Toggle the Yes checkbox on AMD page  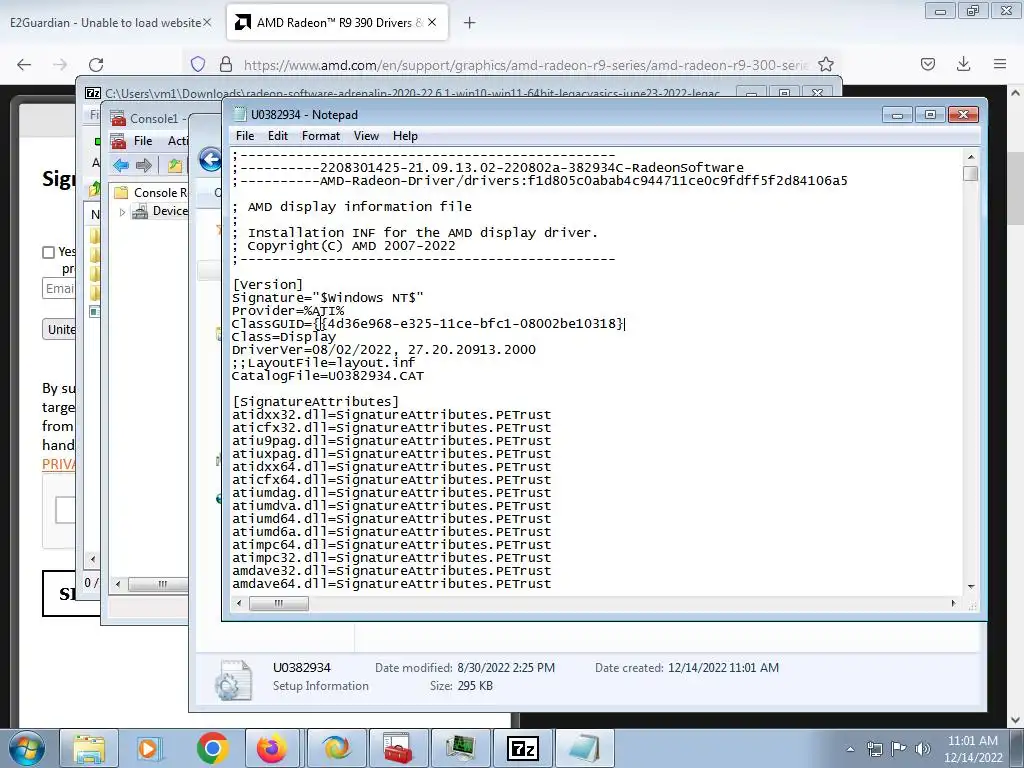click(48, 252)
